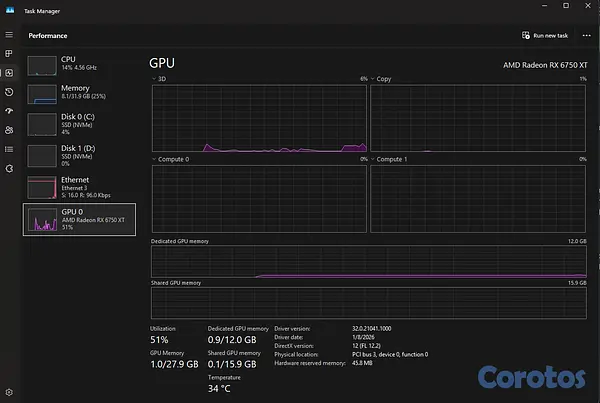Select Disk 1 (D:) entry
Image resolution: width=600 pixels, height=403 pixels.
[x=79, y=155]
